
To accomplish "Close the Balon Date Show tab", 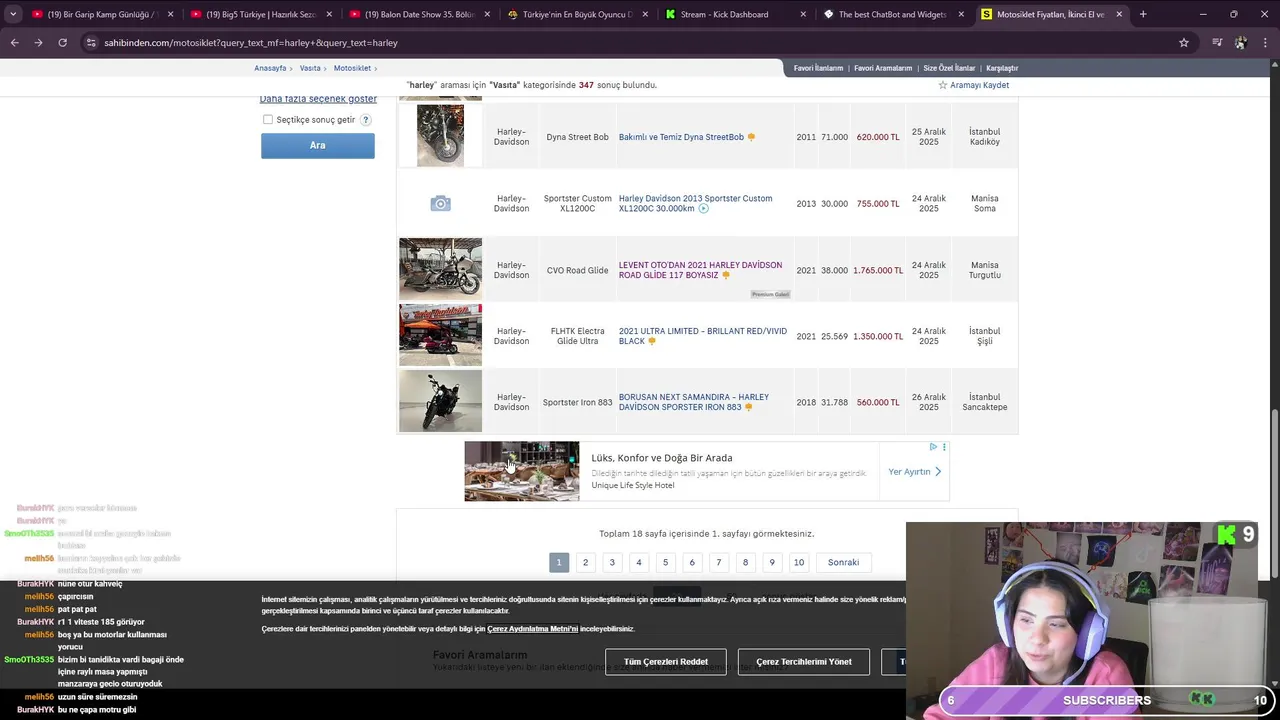I will (x=487, y=14).
